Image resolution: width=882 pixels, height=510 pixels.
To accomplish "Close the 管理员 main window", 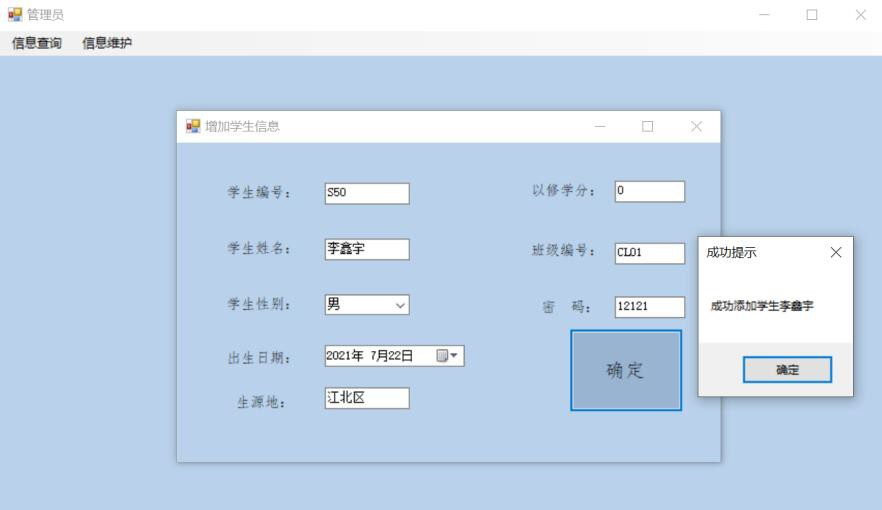I will pos(861,15).
